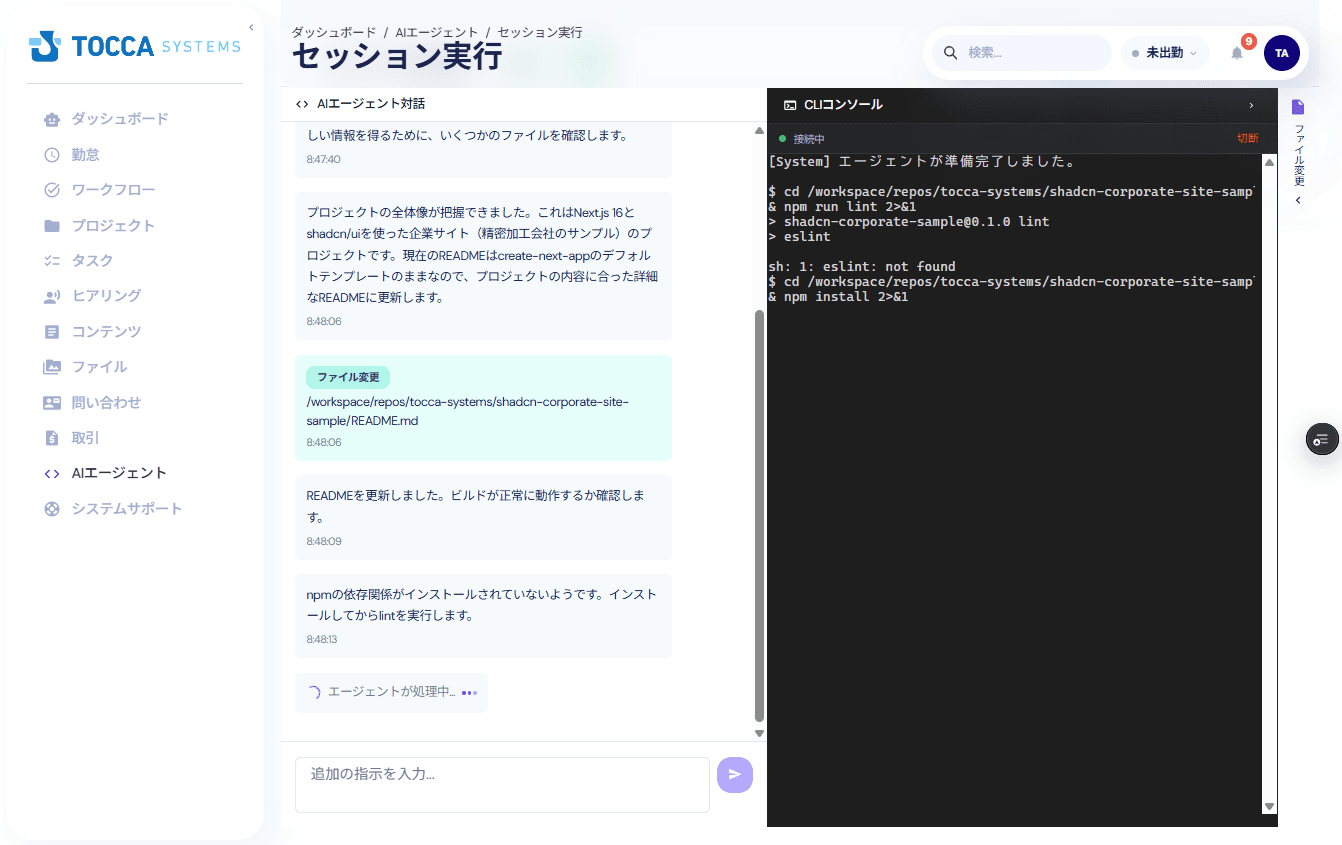Open the TA avatar profile menu
This screenshot has width=1342, height=845.
point(1282,52)
